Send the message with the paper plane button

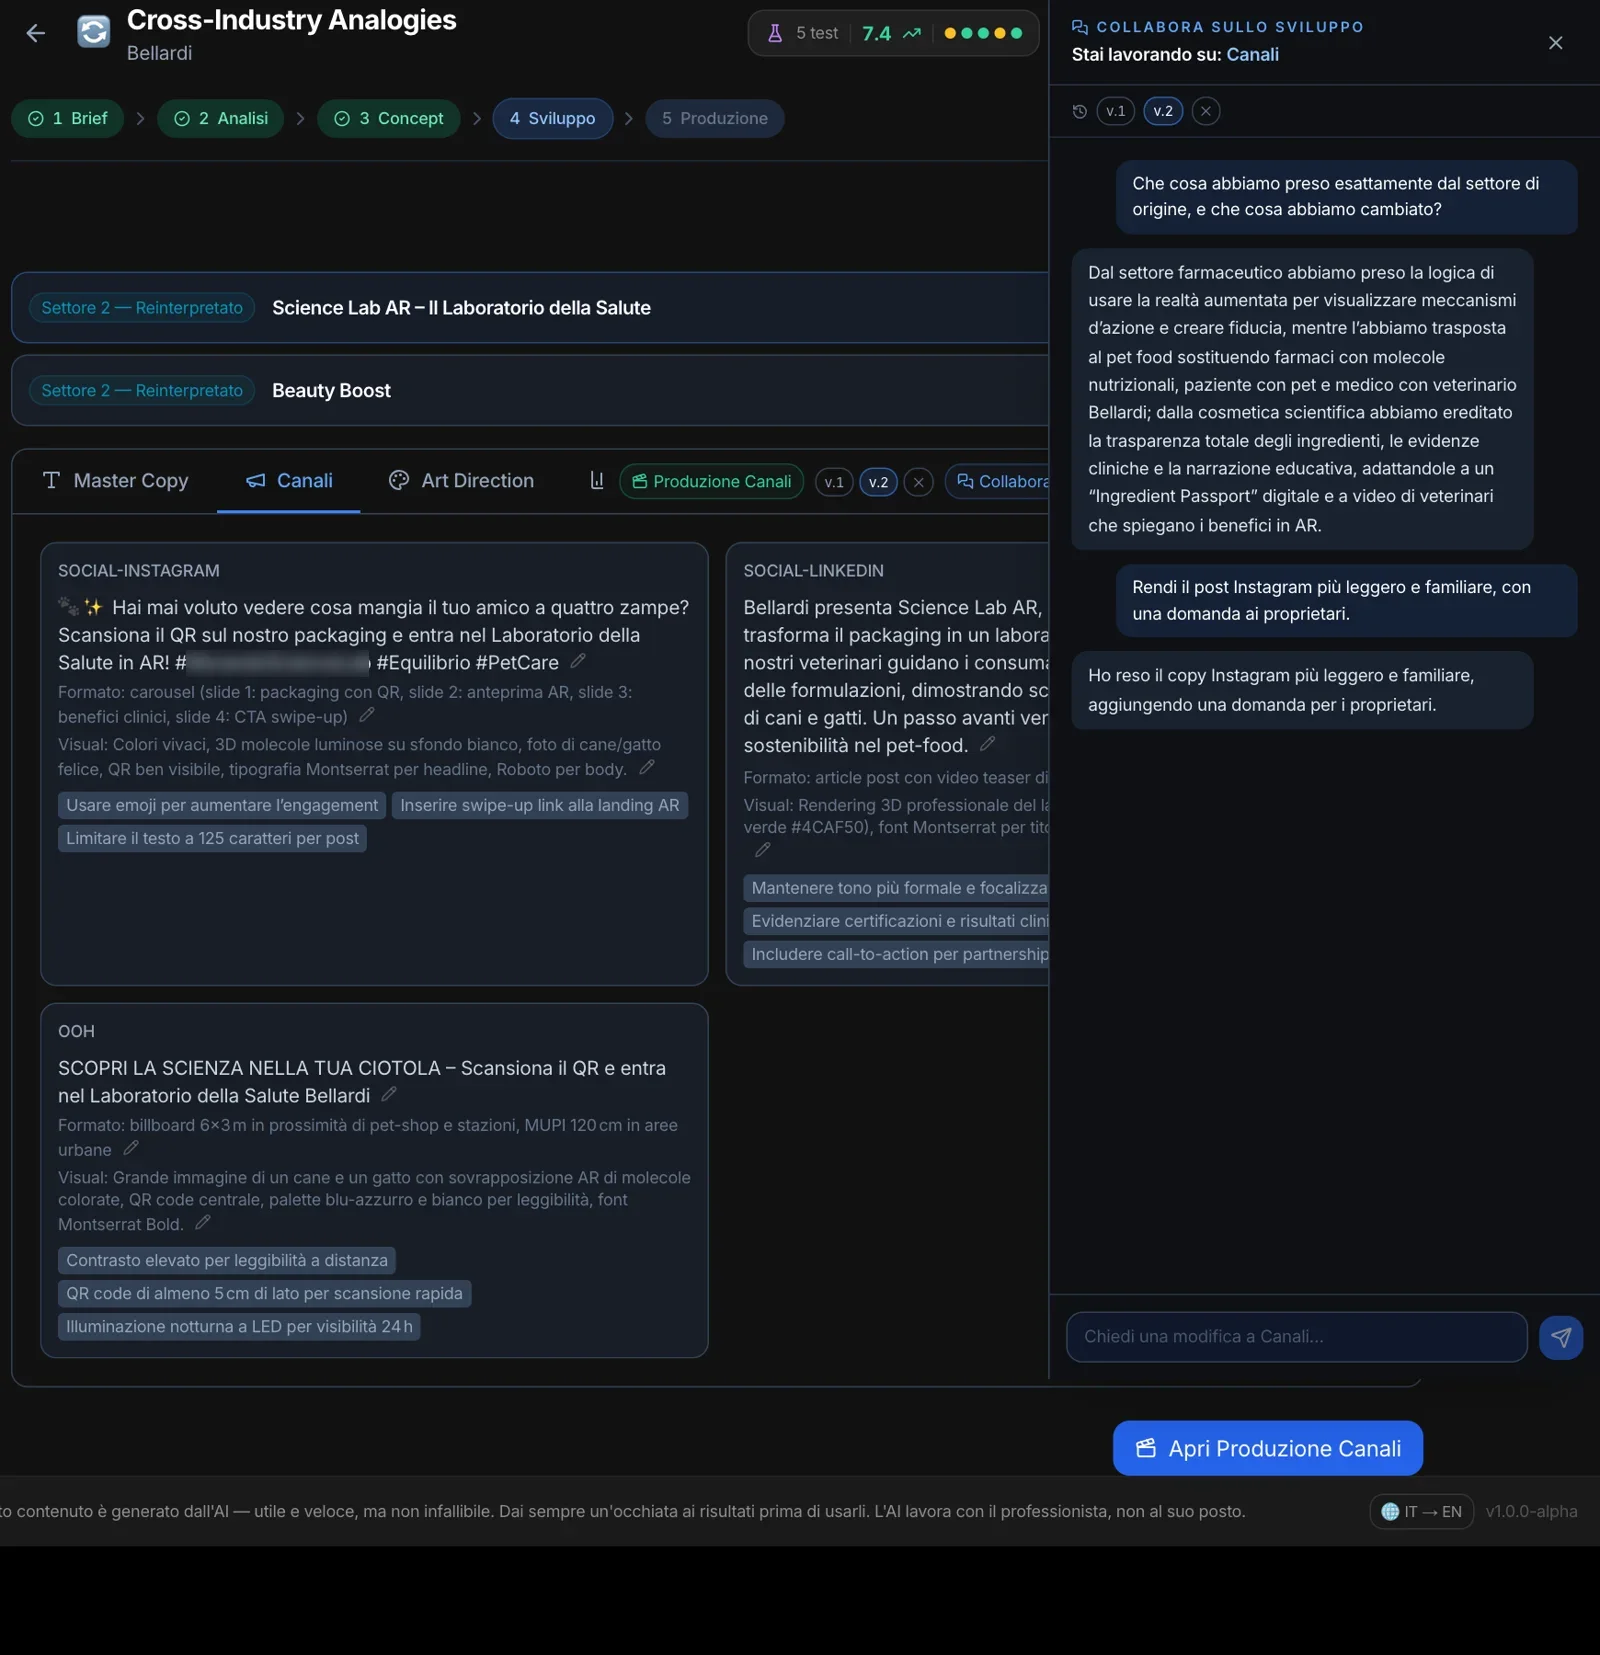[x=1561, y=1337]
